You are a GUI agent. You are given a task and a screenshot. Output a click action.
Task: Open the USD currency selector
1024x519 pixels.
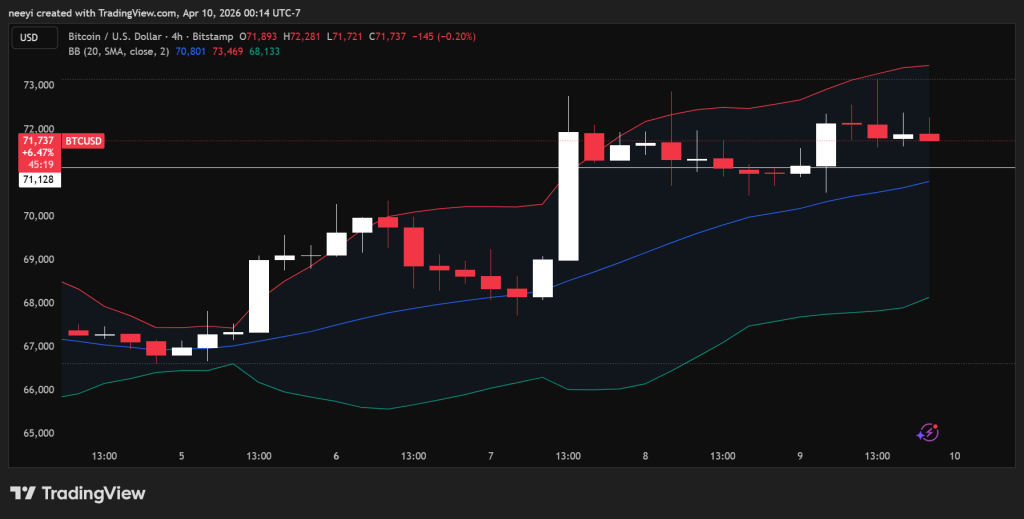[29, 37]
